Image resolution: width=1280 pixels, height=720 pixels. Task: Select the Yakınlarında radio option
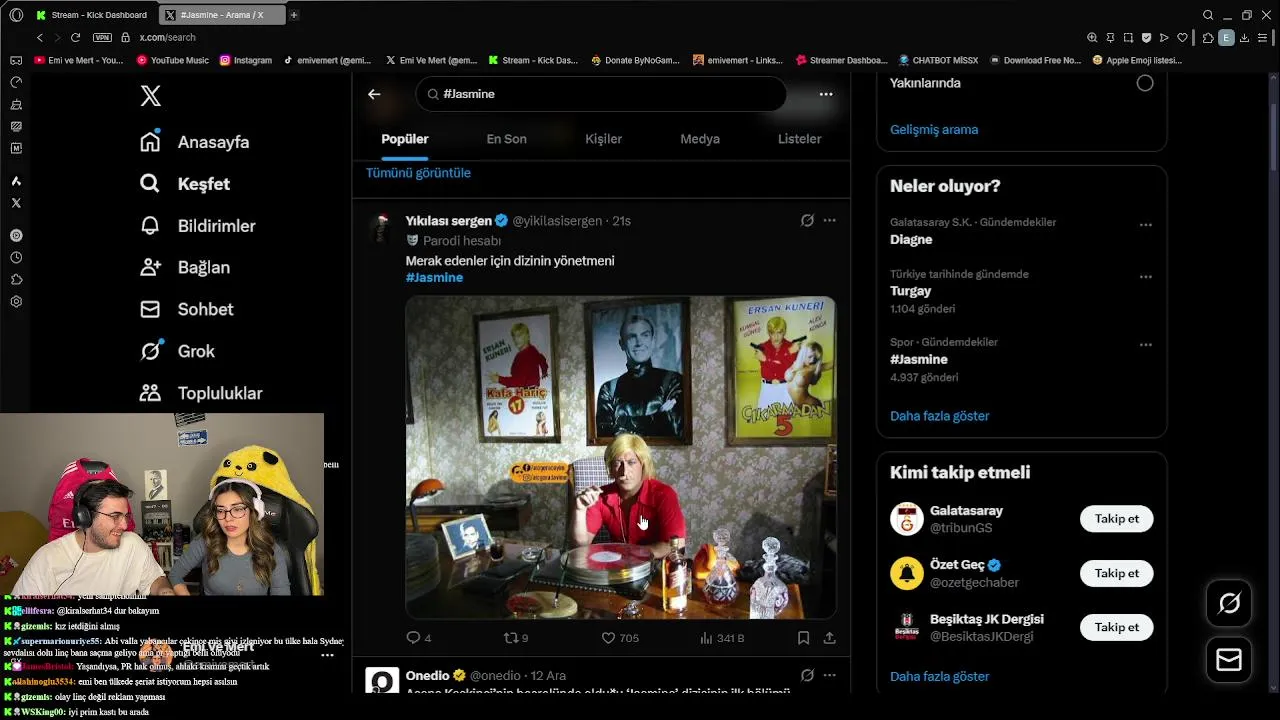(x=1145, y=83)
